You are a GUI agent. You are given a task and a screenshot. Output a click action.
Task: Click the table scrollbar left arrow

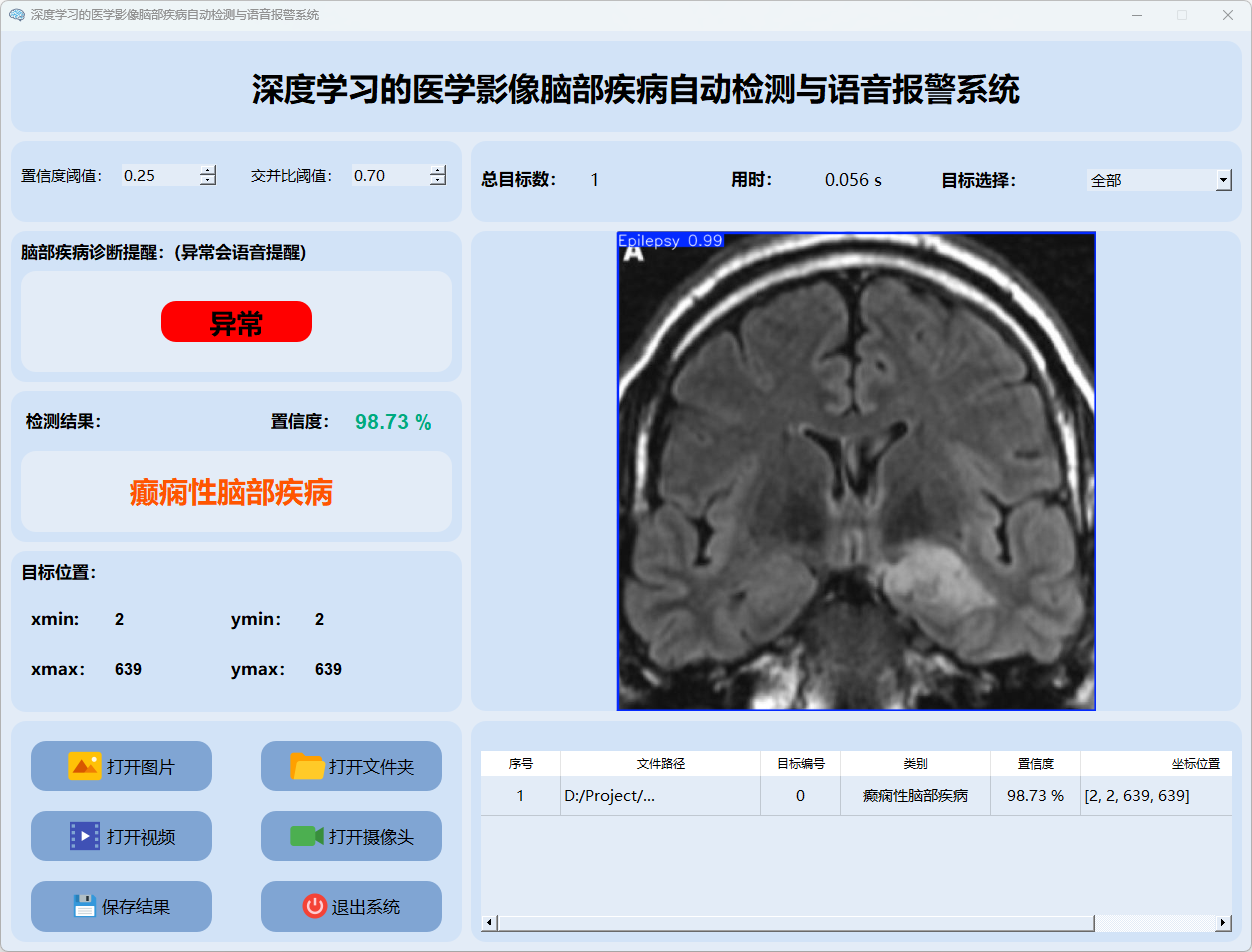[489, 922]
